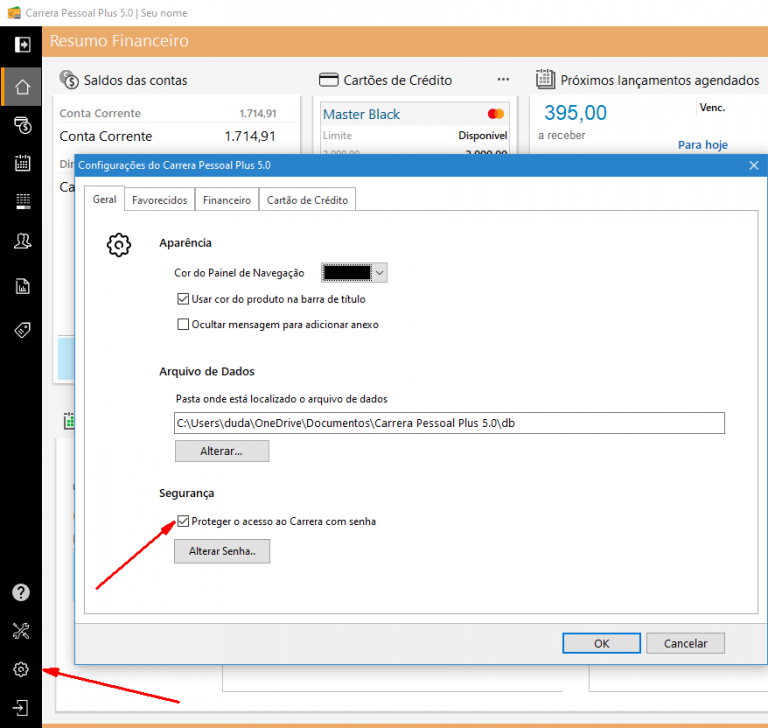Open the reports chart sidebar icon
Image resolution: width=768 pixels, height=728 pixels.
click(21, 287)
